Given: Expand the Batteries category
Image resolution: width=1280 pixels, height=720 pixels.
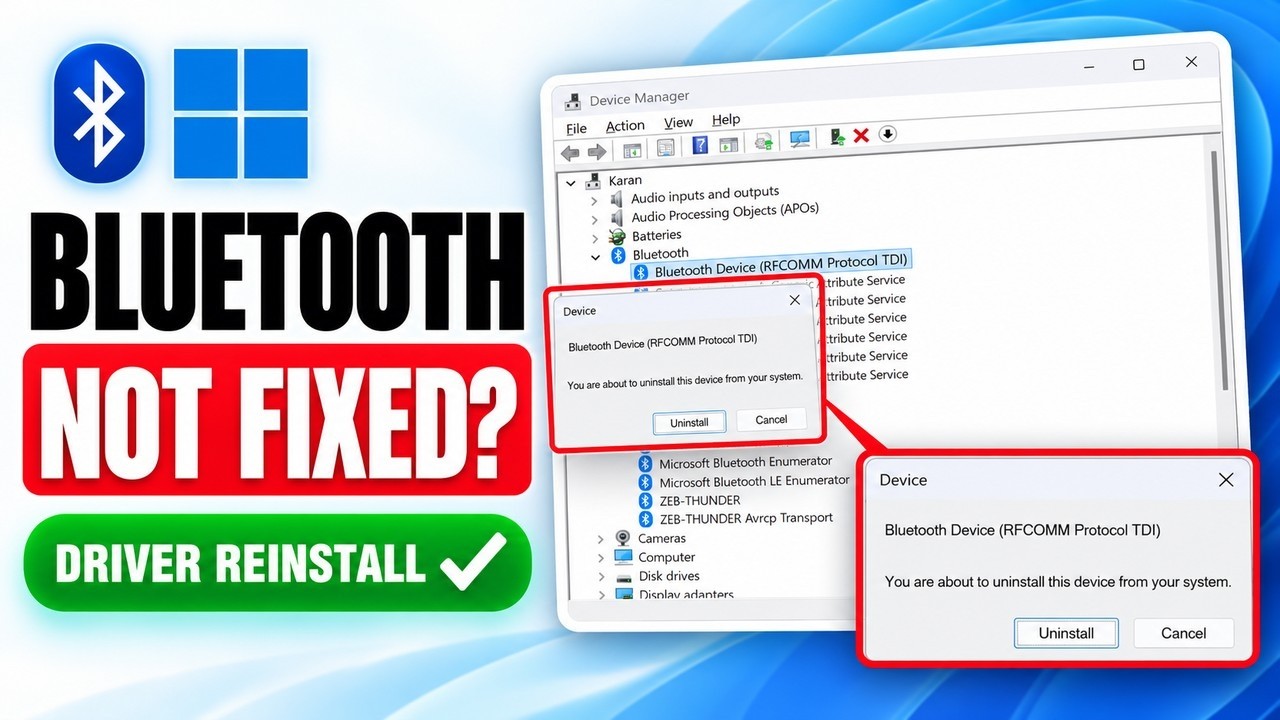Looking at the screenshot, I should pyautogui.click(x=596, y=238).
